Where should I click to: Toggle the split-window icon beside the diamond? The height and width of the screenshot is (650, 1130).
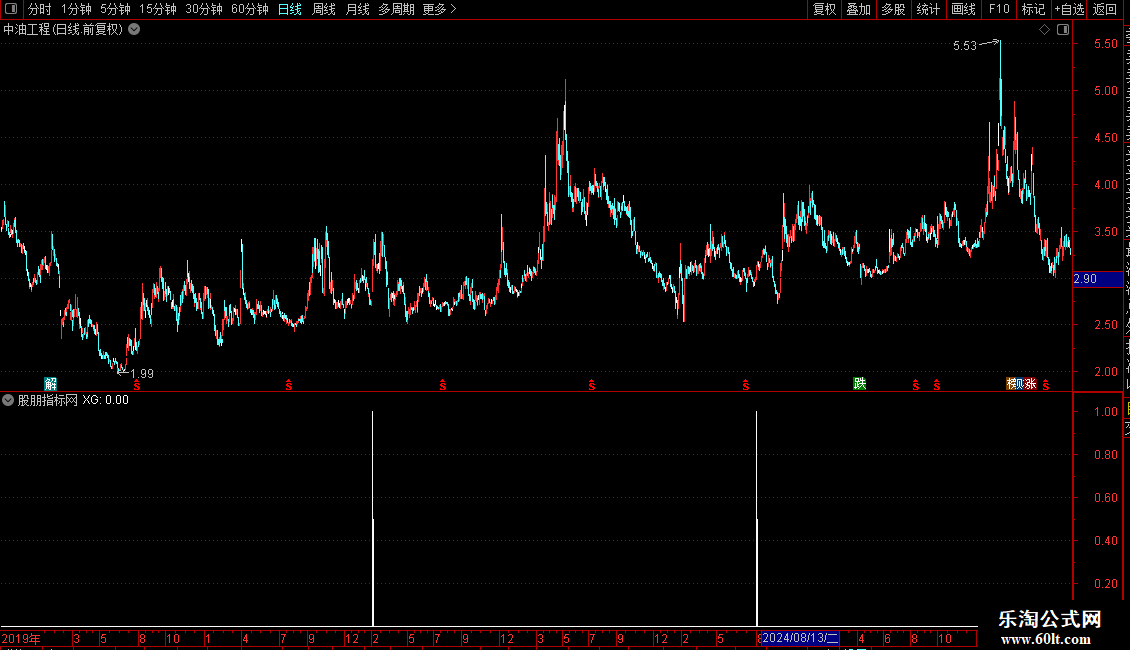point(1063,30)
